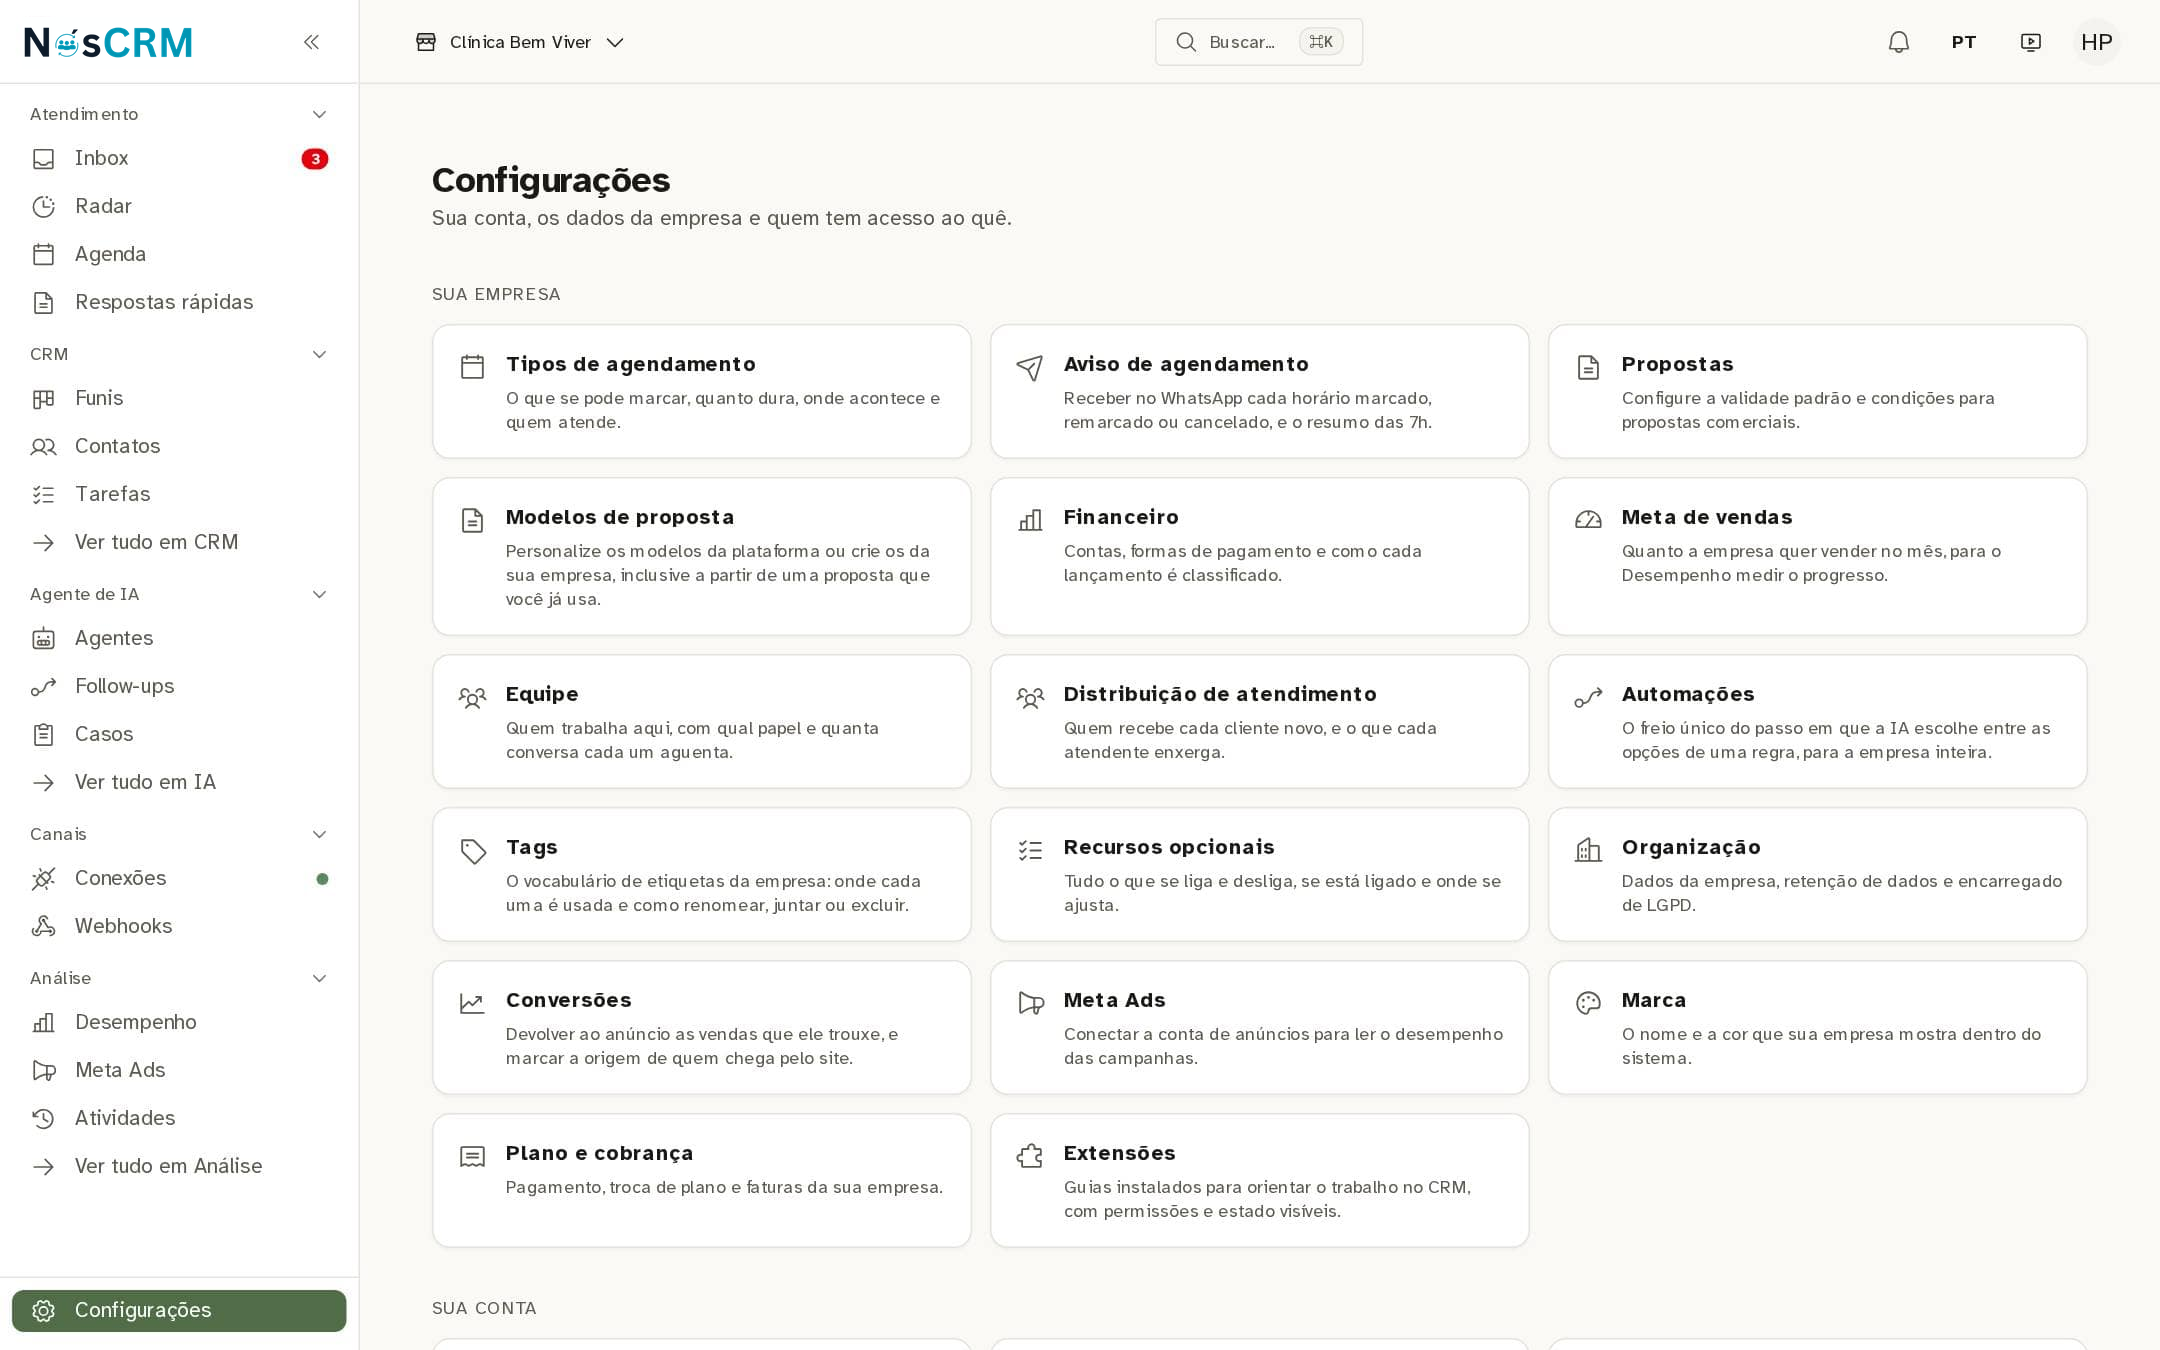Open the Recursos opcionais card
The width and height of the screenshot is (2160, 1350).
(1259, 874)
